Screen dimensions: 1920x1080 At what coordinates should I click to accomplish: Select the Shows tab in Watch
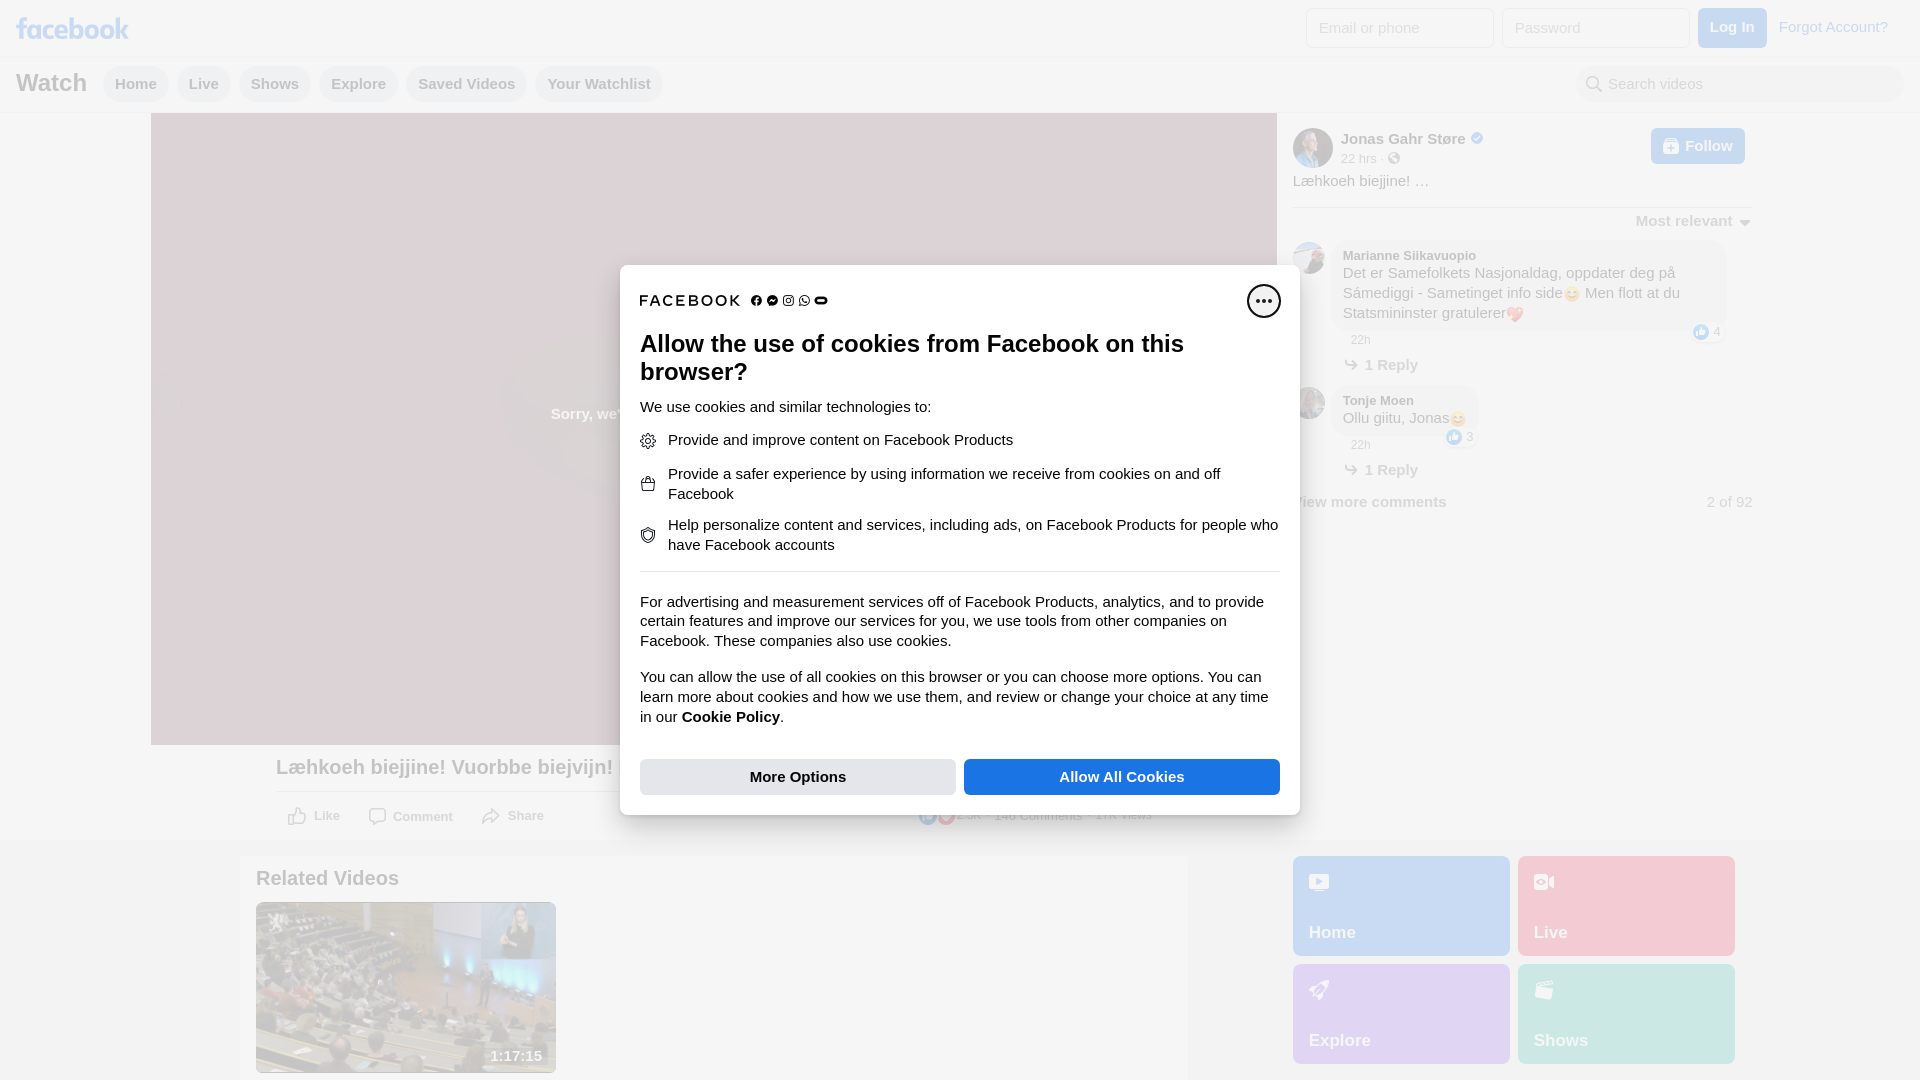[x=275, y=84]
